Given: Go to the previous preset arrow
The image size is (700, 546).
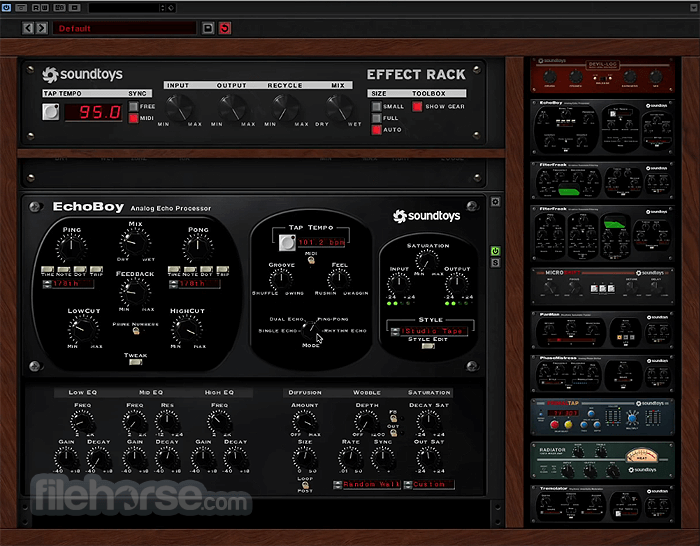Looking at the screenshot, I should [x=28, y=28].
